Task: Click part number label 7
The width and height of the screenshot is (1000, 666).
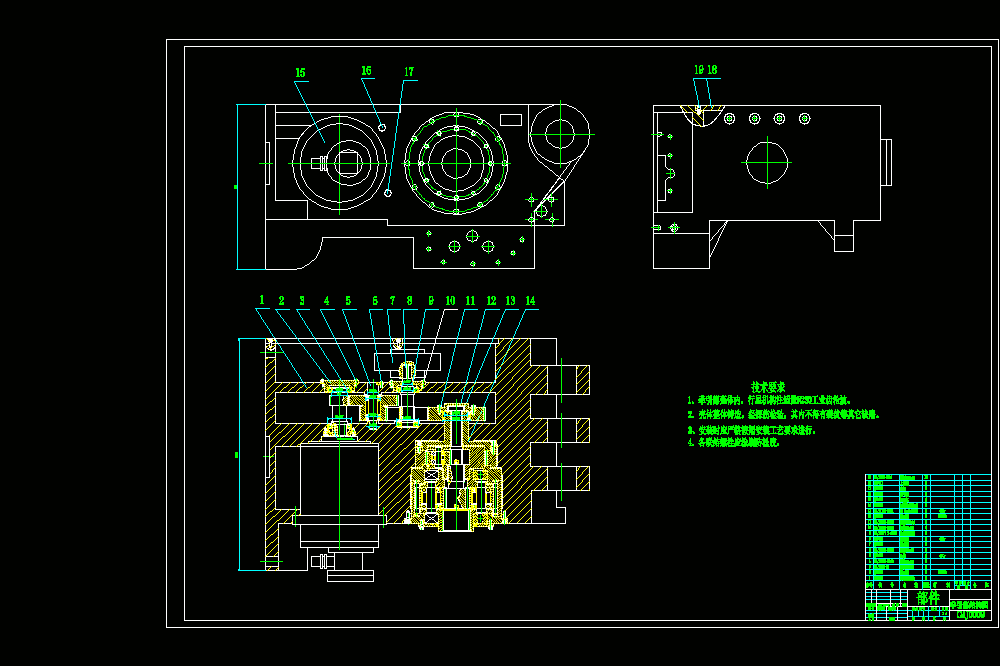Action: [x=393, y=300]
